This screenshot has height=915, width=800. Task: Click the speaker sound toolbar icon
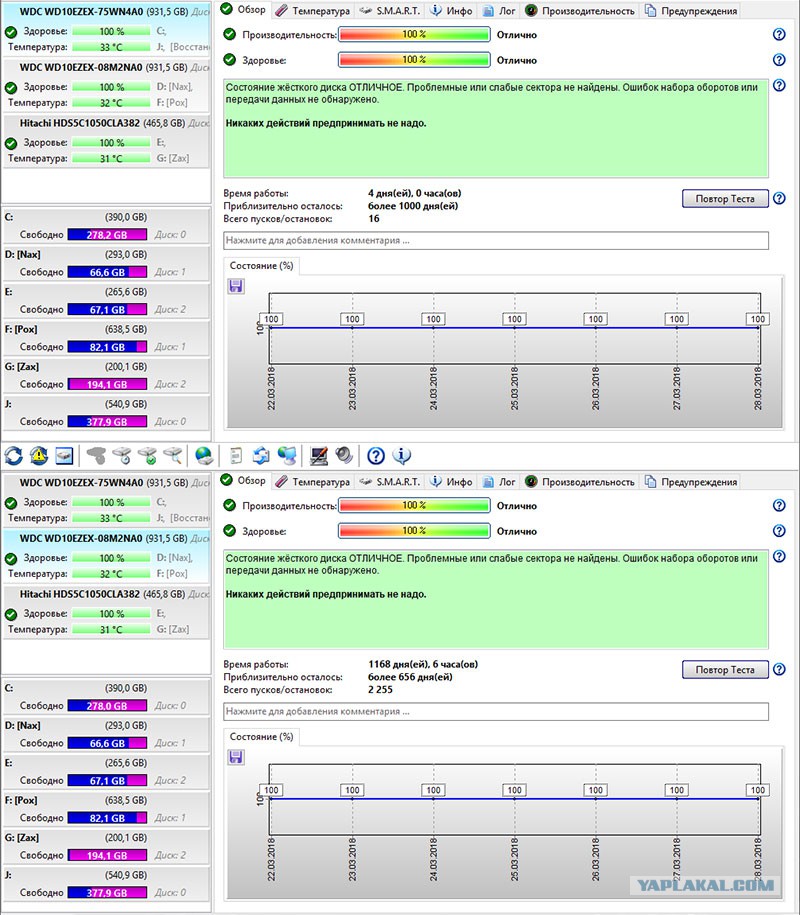coord(344,455)
